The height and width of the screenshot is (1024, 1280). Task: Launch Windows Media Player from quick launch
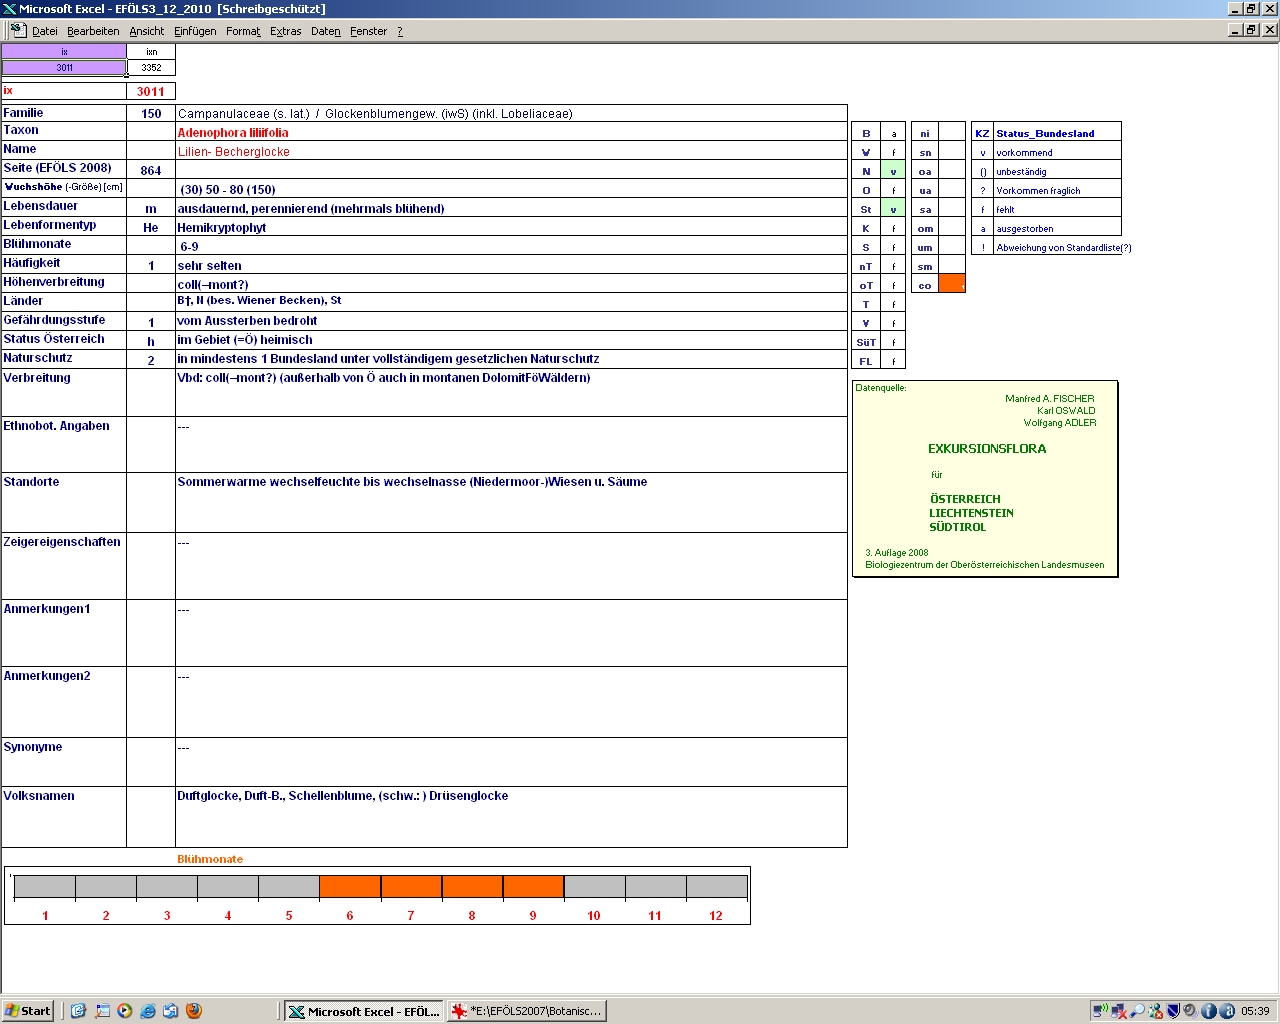[x=125, y=1011]
